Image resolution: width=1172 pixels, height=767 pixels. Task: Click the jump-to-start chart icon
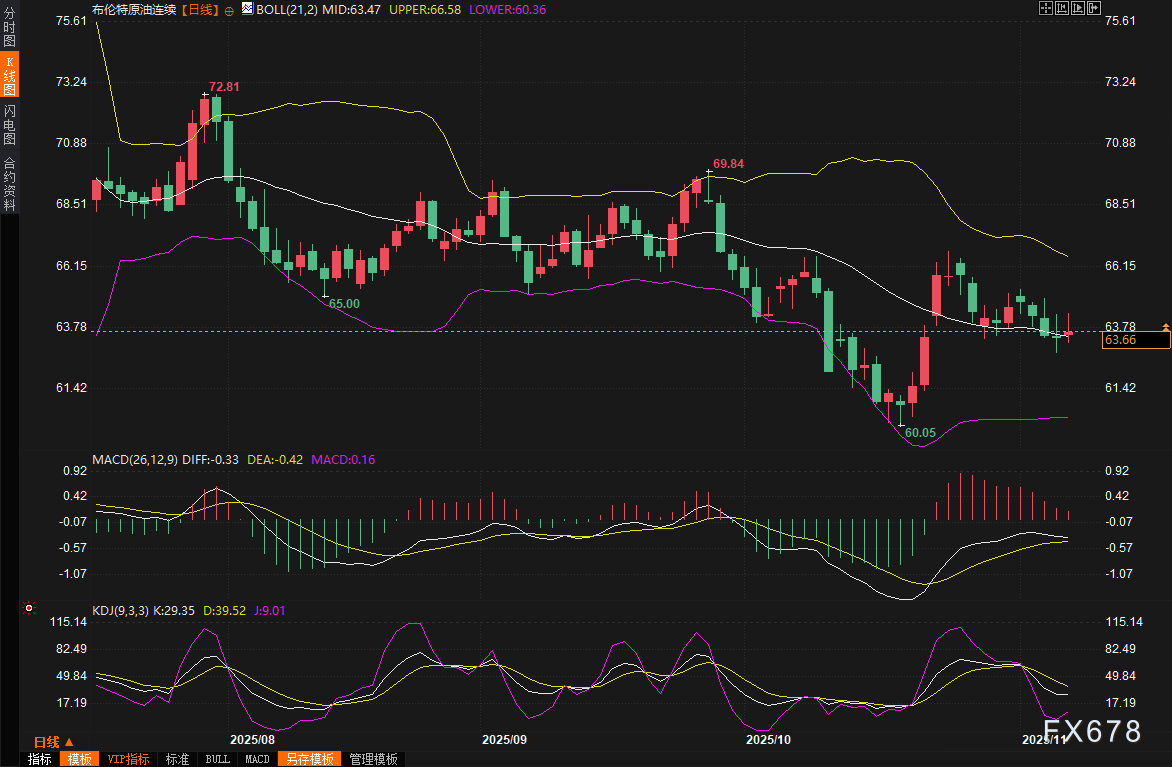click(1062, 9)
